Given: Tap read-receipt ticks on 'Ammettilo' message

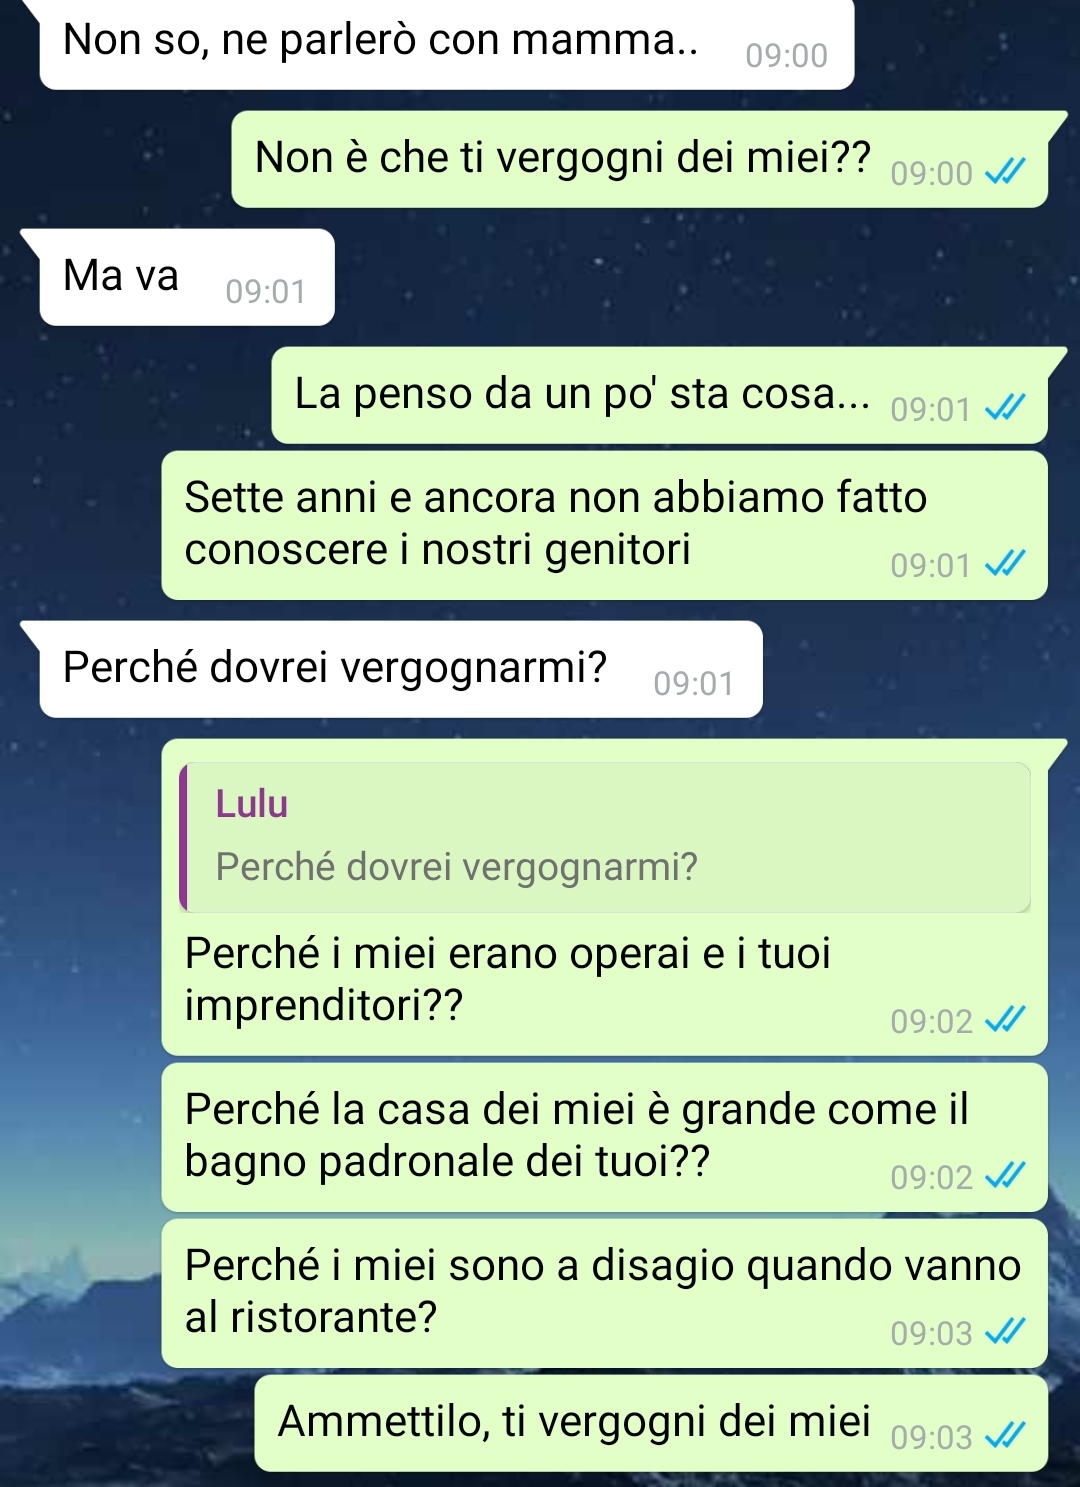Looking at the screenshot, I should point(1005,1437).
